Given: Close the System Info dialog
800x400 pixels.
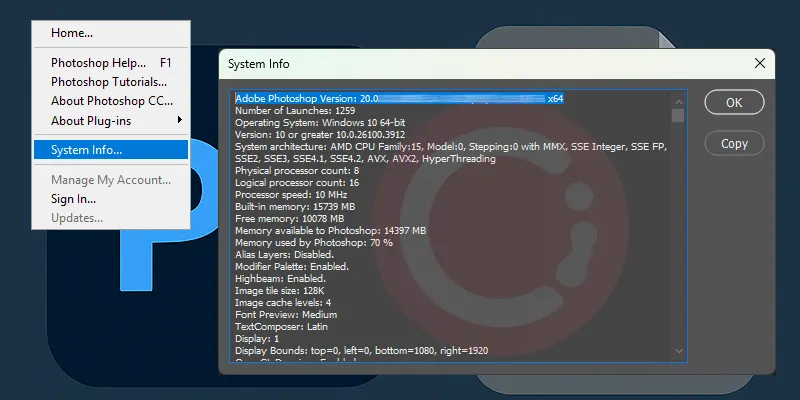Looking at the screenshot, I should point(760,63).
